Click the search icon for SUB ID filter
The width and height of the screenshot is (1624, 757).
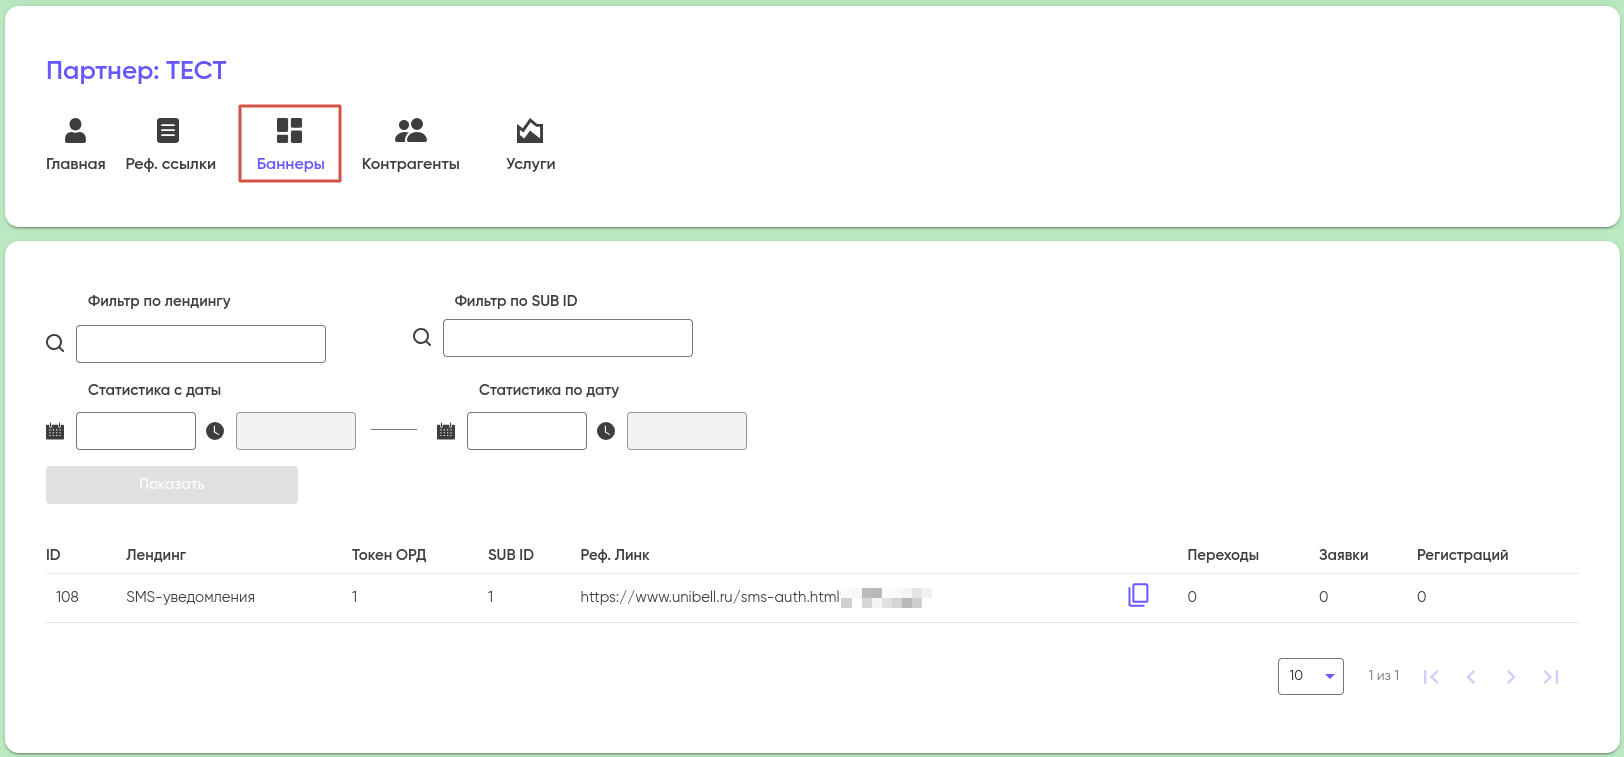[422, 337]
